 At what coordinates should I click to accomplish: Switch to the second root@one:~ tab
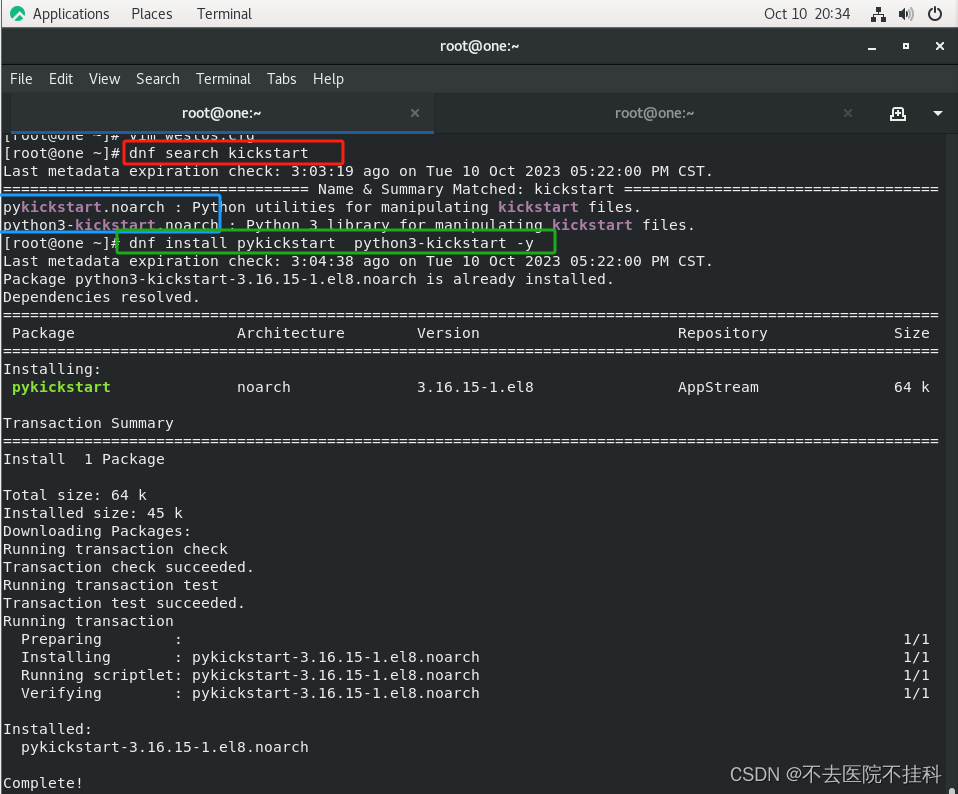click(655, 113)
